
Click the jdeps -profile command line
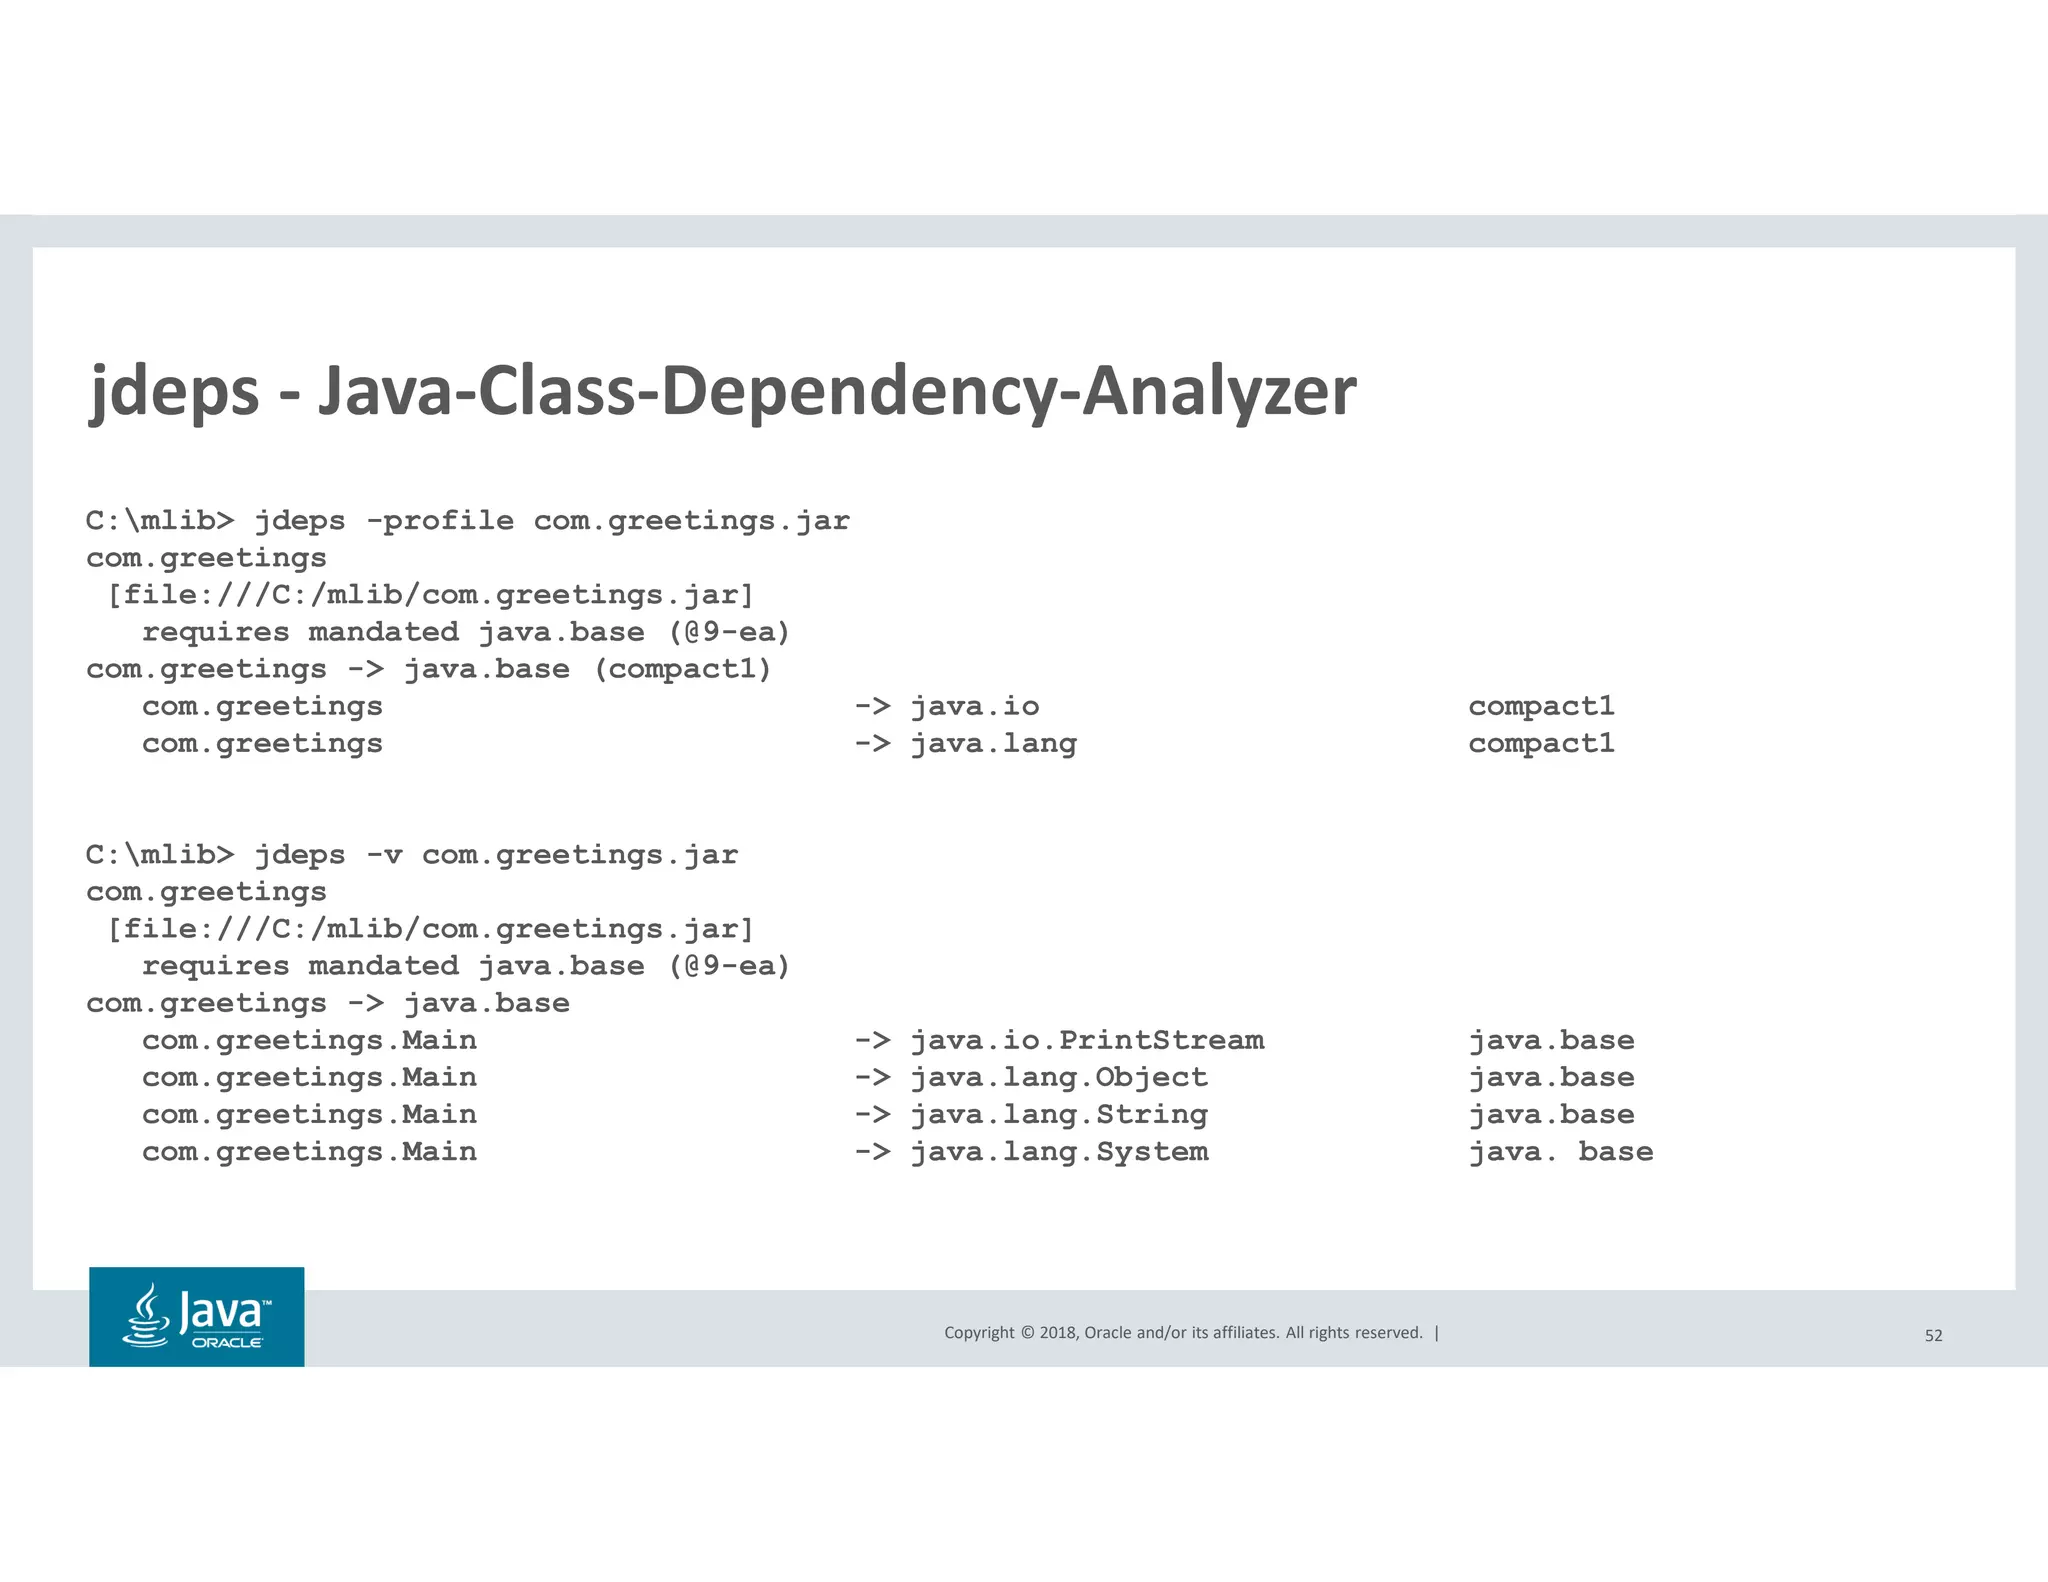pyautogui.click(x=467, y=521)
